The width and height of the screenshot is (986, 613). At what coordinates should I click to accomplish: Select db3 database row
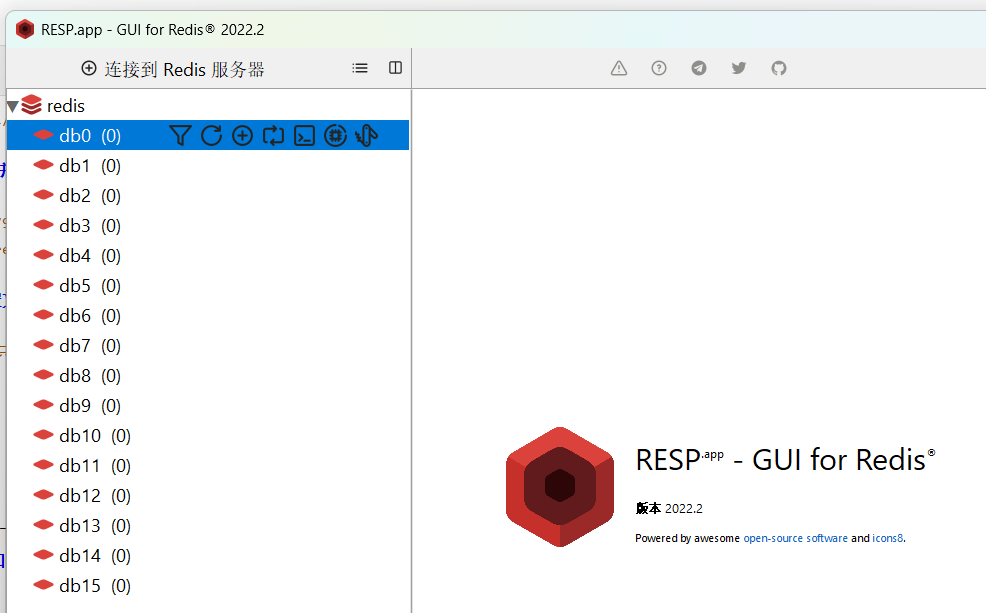point(208,226)
